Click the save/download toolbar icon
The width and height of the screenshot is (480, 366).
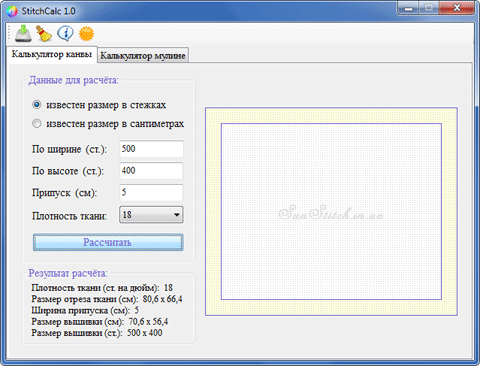click(23, 33)
